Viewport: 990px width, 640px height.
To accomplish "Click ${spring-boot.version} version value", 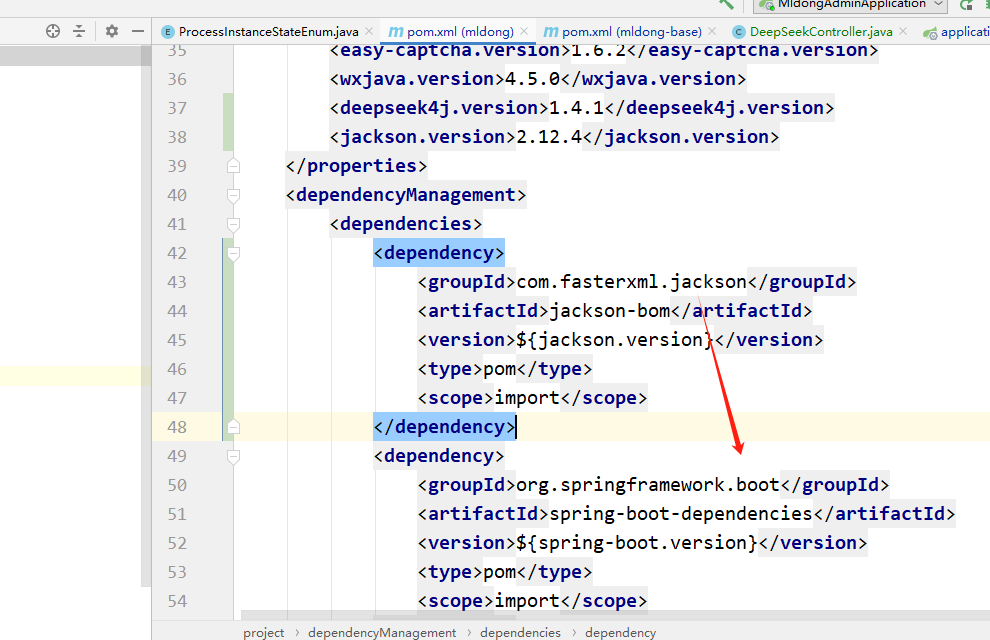I will [x=637, y=543].
